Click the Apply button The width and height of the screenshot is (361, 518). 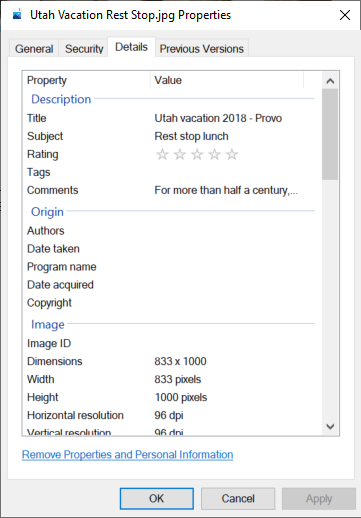point(319,499)
